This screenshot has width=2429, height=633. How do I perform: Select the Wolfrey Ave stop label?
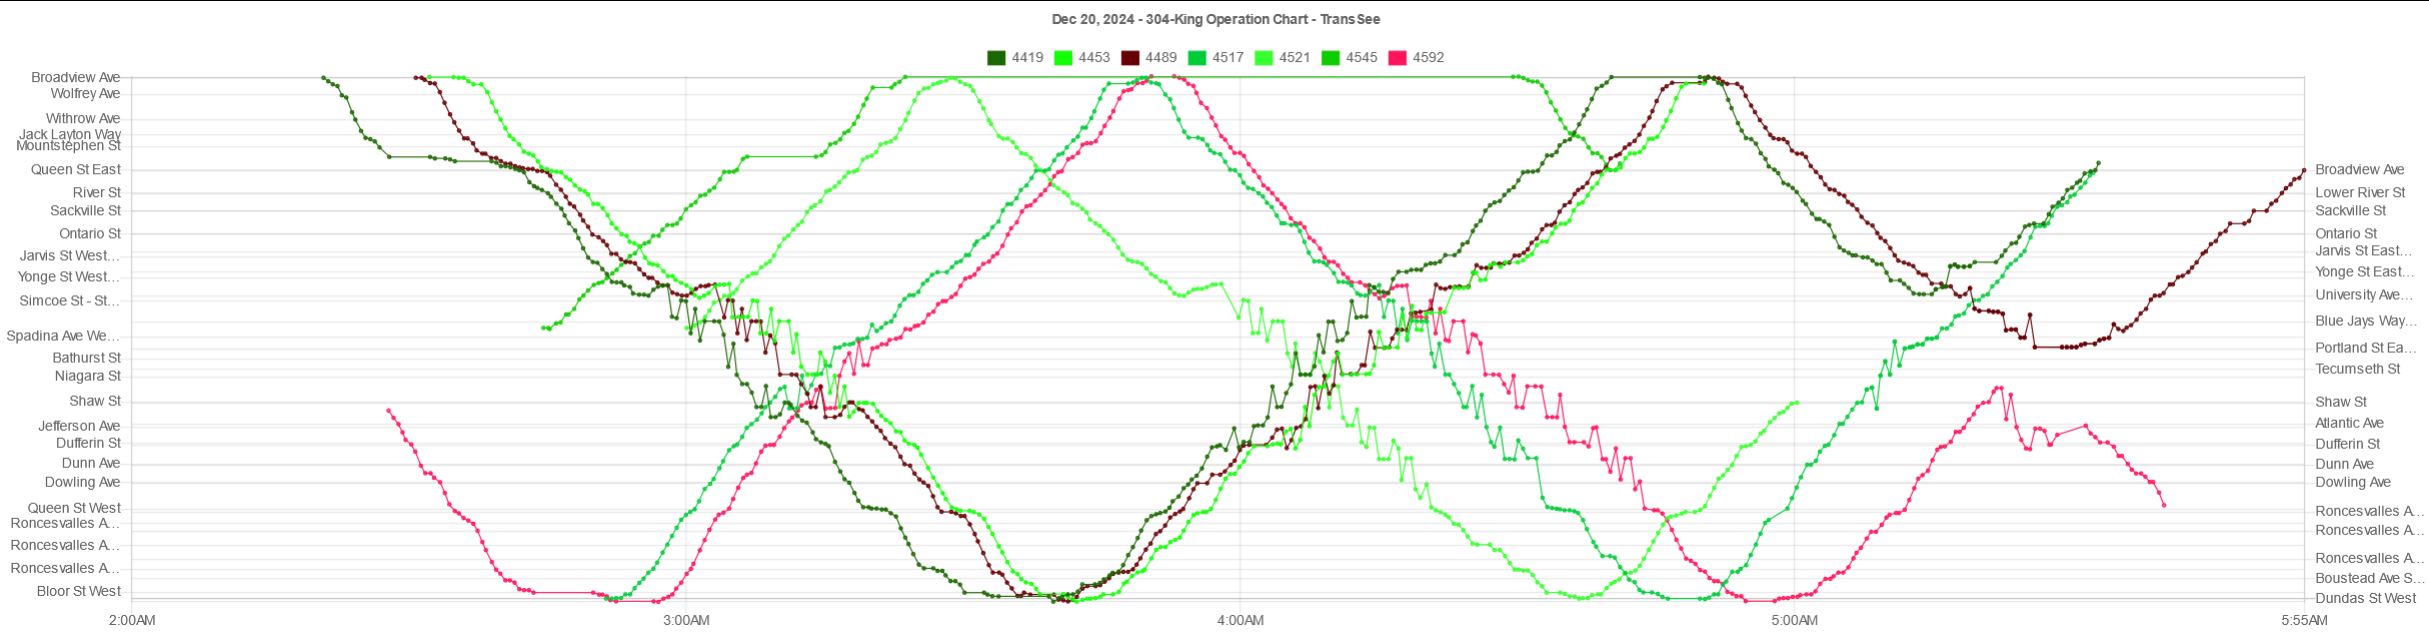pyautogui.click(x=85, y=94)
